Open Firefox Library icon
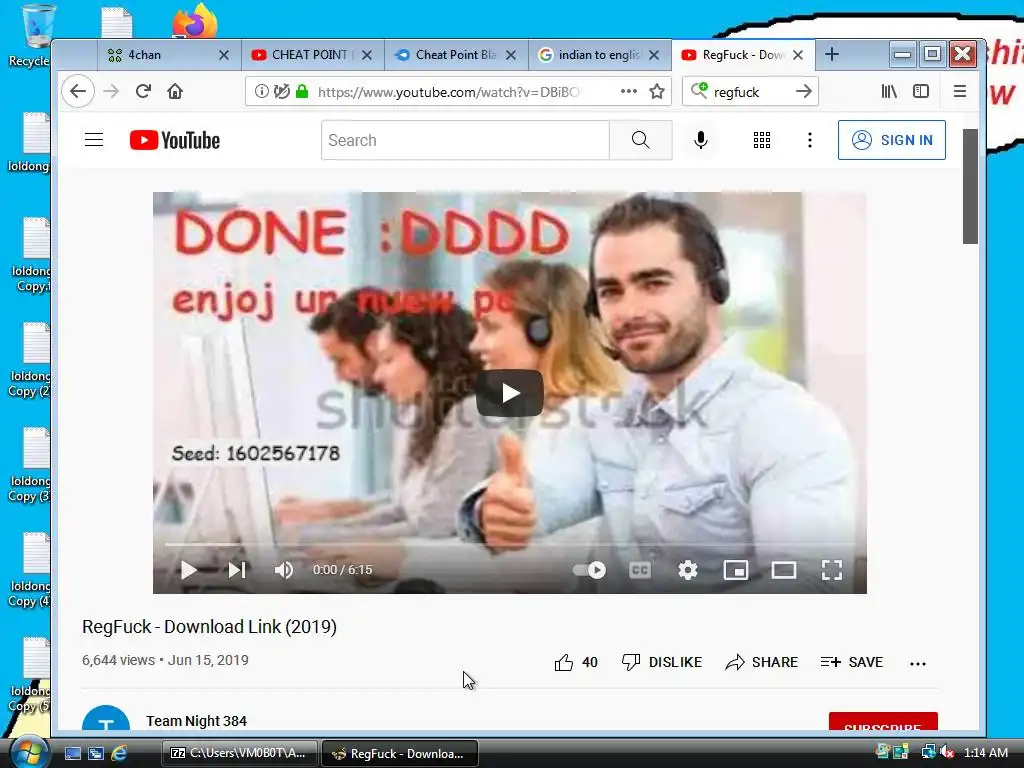 tap(889, 91)
